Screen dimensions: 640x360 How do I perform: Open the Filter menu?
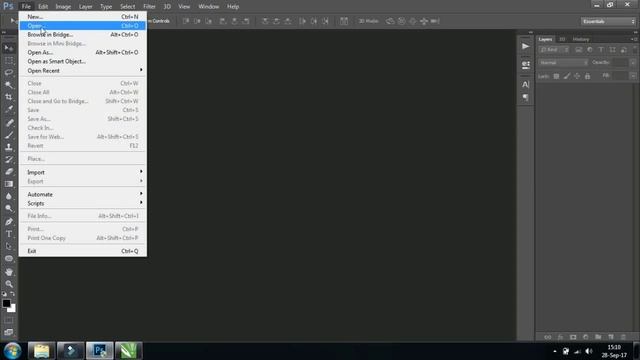[x=149, y=7]
